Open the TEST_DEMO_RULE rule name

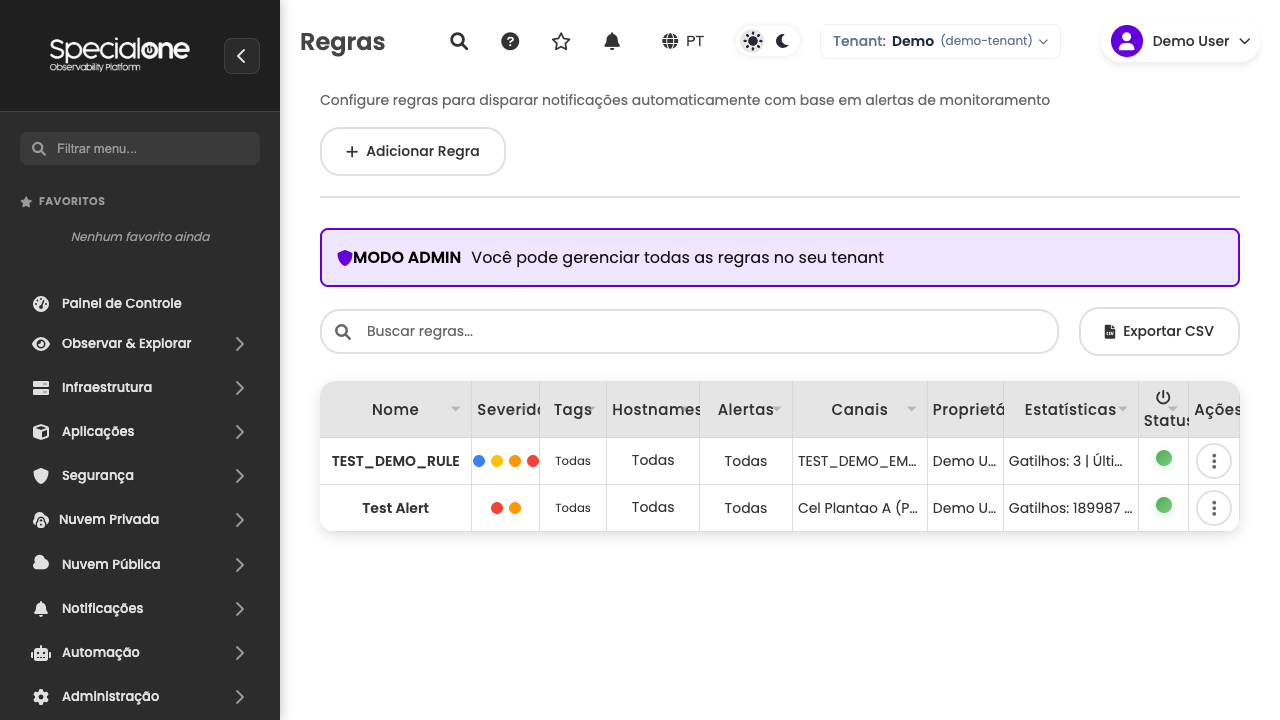coord(396,461)
